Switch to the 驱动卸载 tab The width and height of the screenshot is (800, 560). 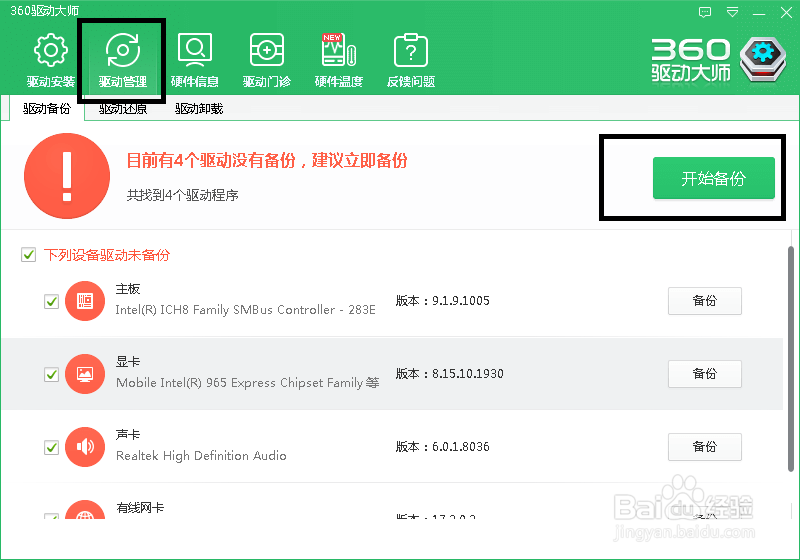click(x=199, y=109)
